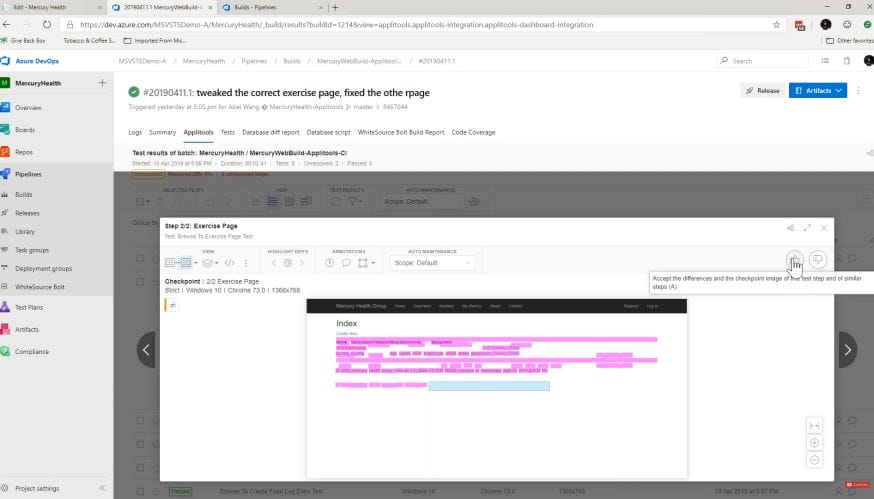874x499 pixels.
Task: Click the checkpoint screenshot image
Action: [x=497, y=388]
